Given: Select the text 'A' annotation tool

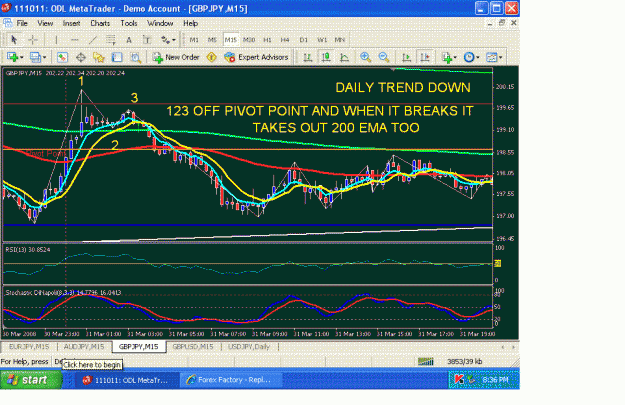Looking at the screenshot, I should tap(129, 40).
